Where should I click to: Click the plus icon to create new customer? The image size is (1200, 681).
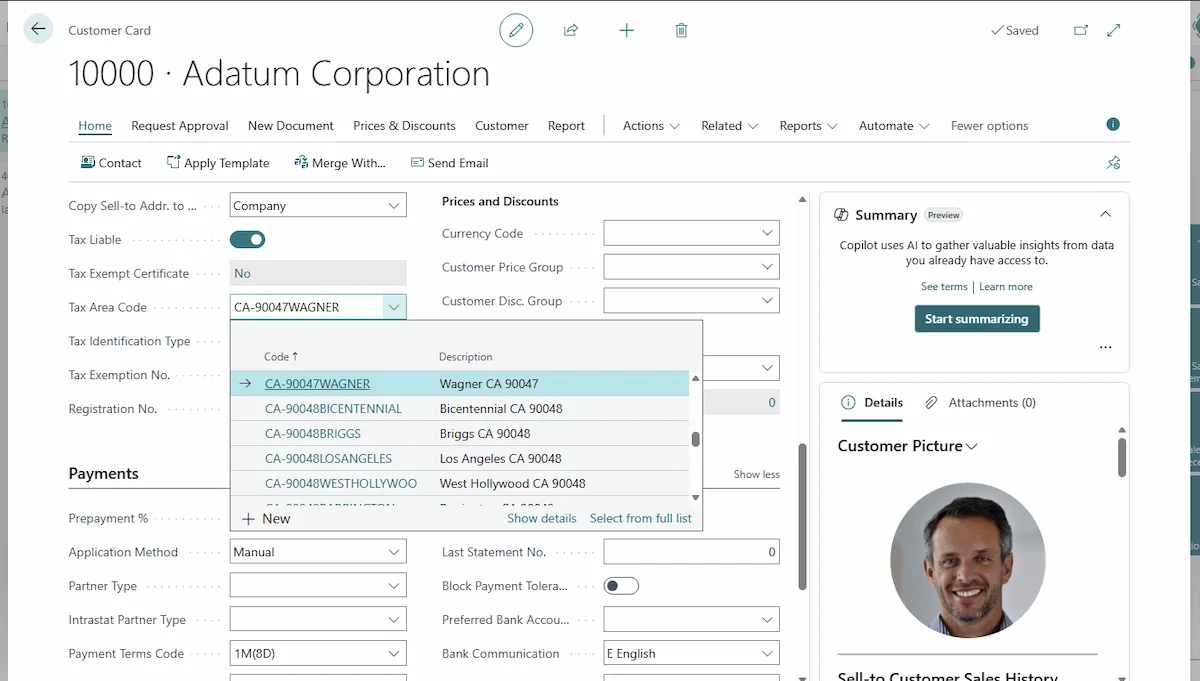point(626,30)
